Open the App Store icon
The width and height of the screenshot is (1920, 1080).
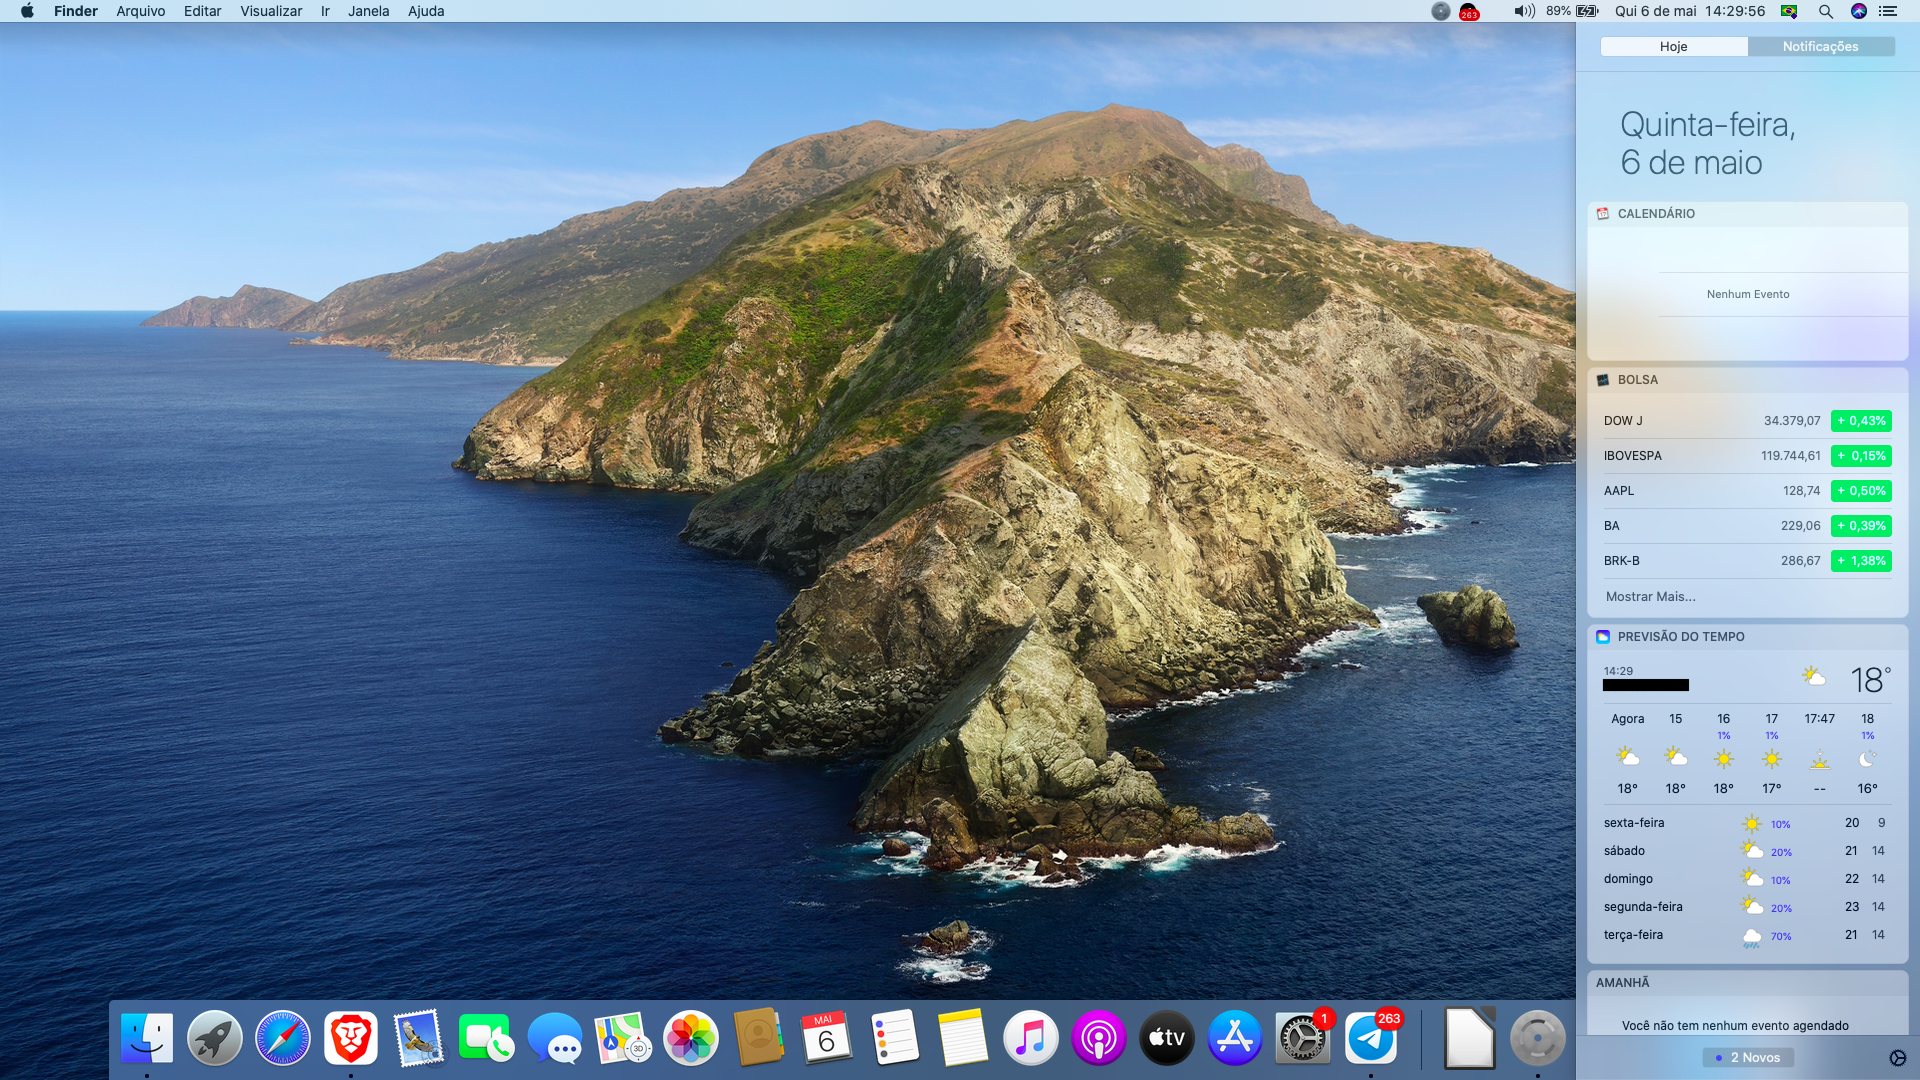[1234, 1038]
